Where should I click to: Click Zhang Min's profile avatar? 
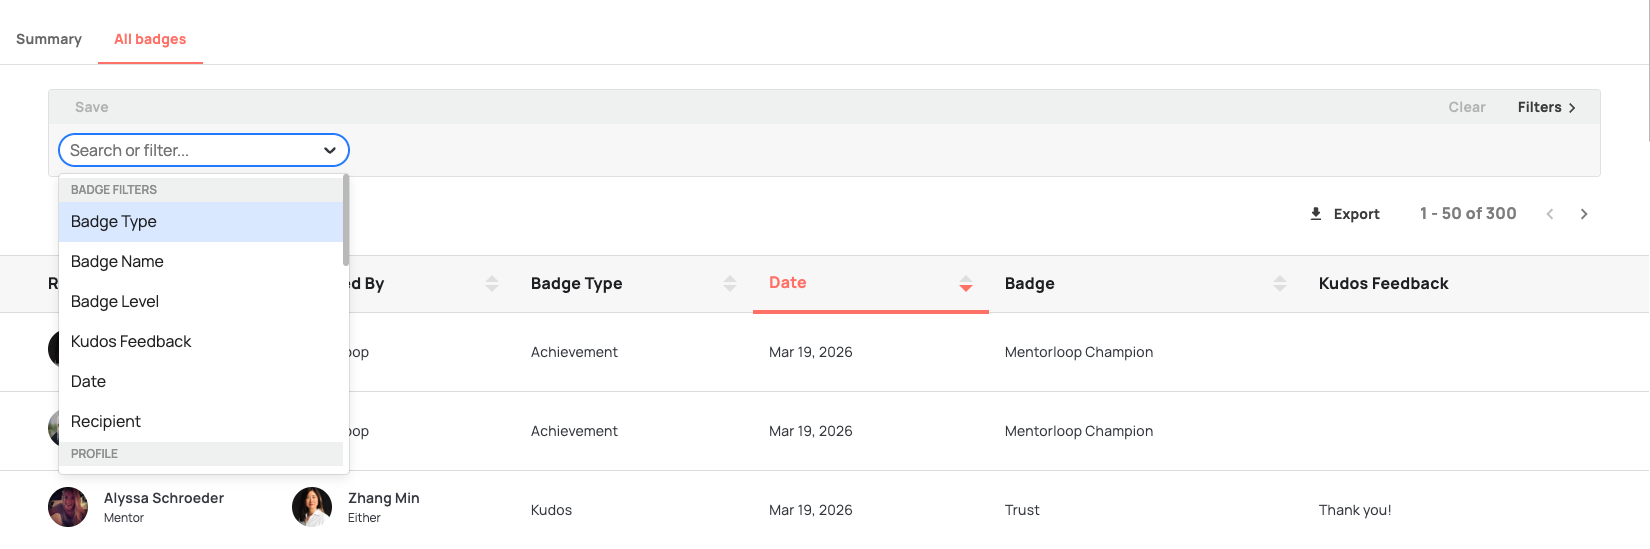tap(312, 507)
